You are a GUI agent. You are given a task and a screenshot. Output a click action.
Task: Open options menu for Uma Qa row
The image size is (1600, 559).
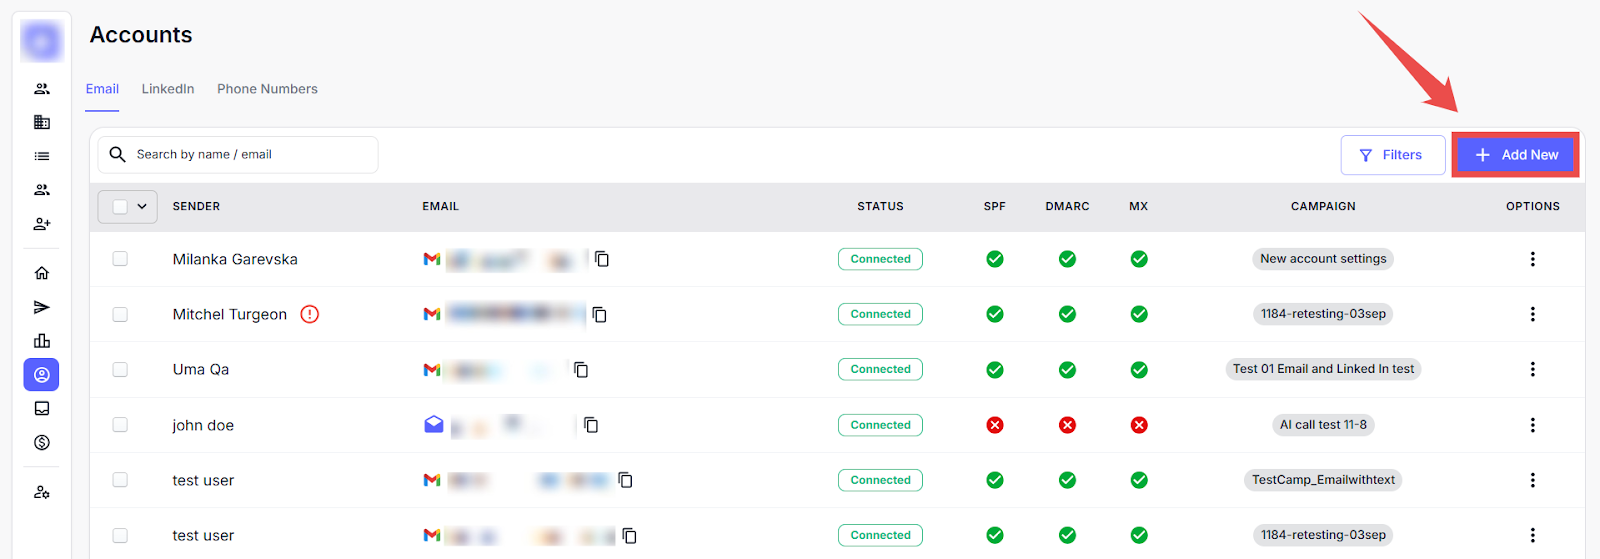click(x=1532, y=369)
